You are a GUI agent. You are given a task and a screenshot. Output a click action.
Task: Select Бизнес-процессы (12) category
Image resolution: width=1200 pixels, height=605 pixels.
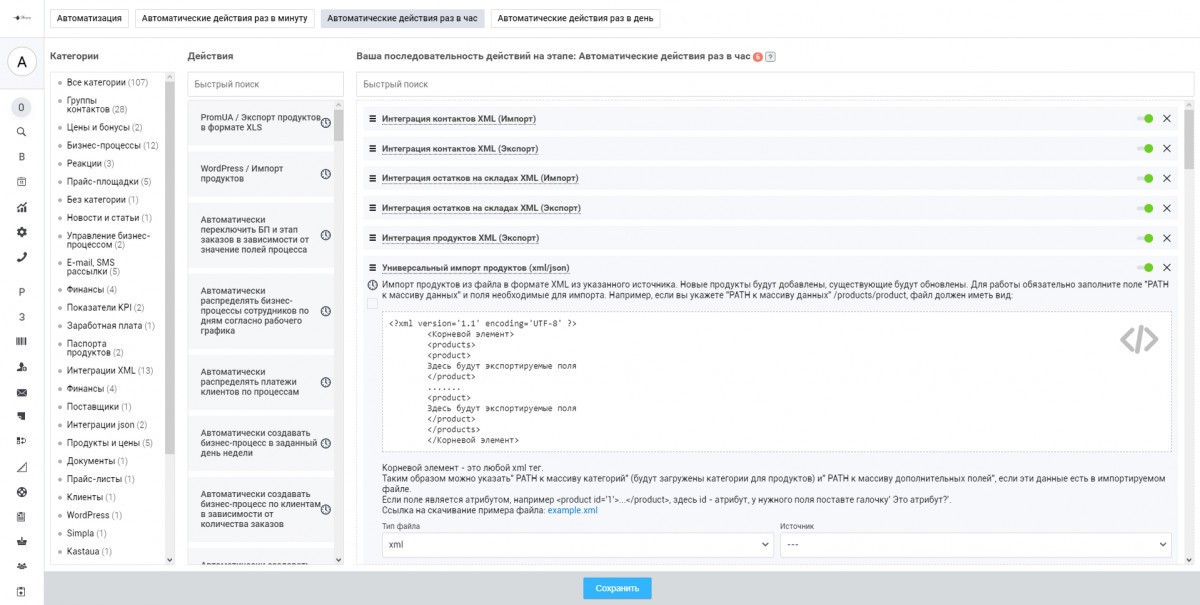[x=112, y=145]
